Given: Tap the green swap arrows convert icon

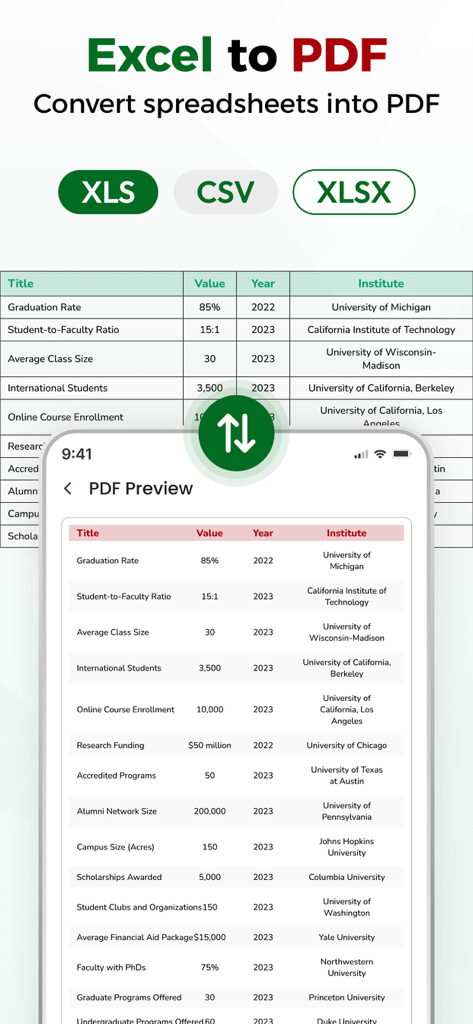Looking at the screenshot, I should (x=236, y=433).
